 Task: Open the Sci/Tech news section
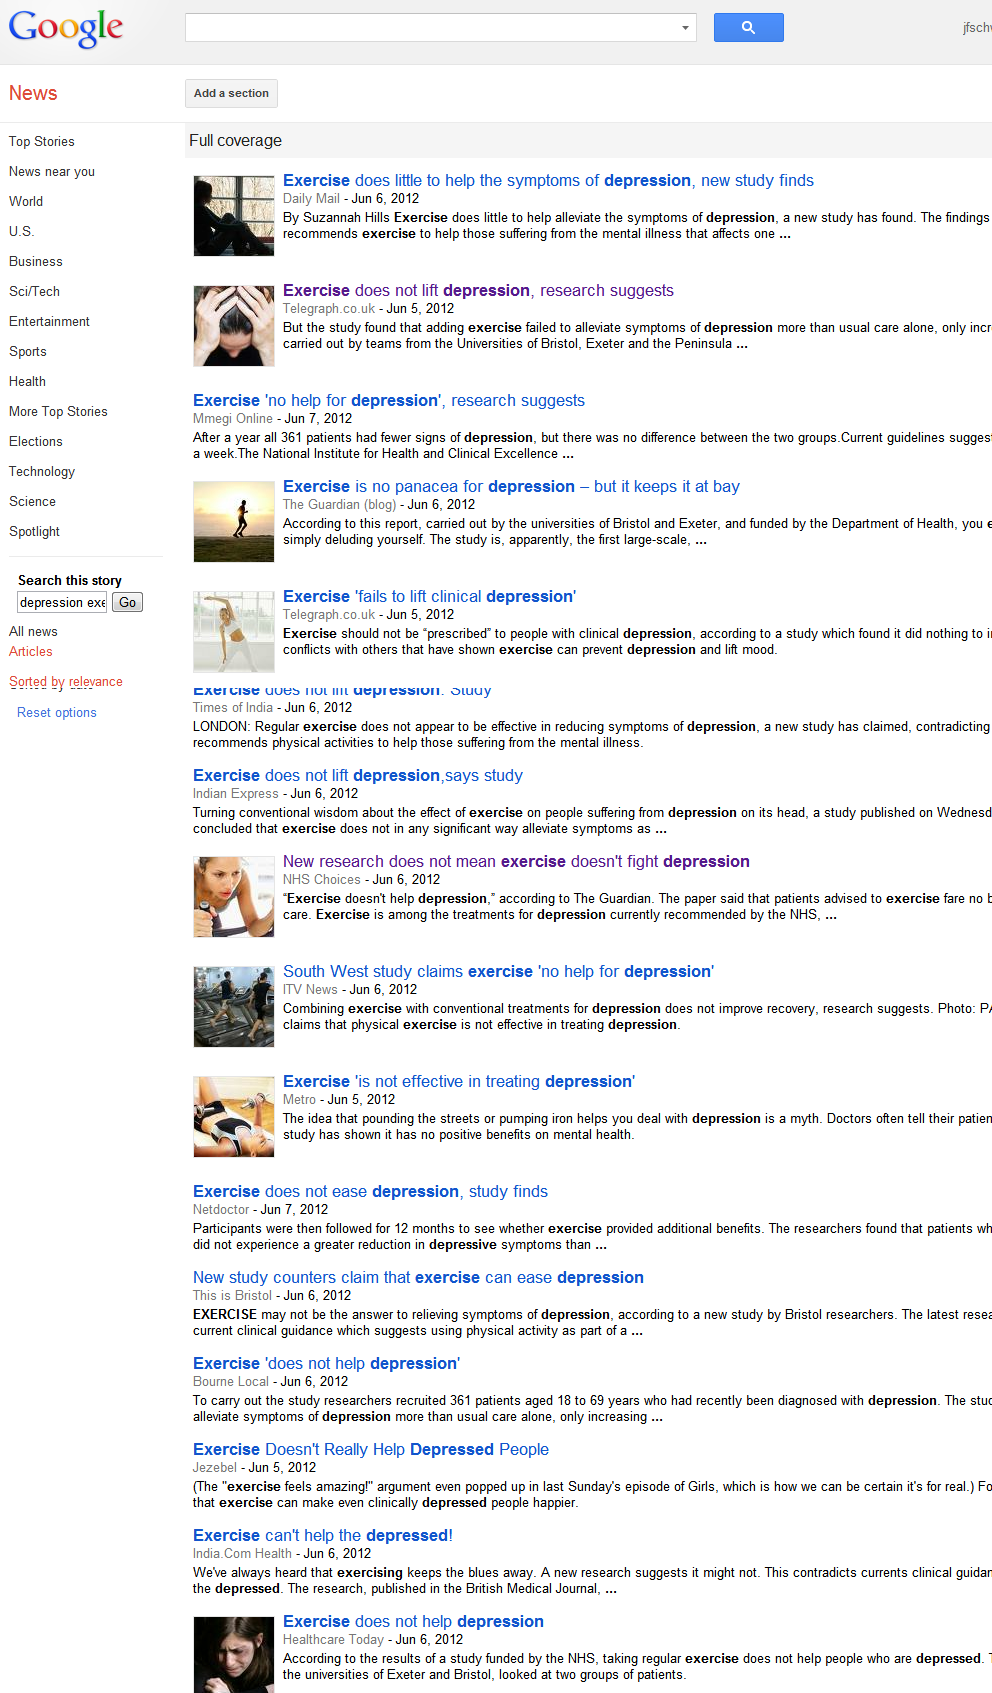coord(35,291)
